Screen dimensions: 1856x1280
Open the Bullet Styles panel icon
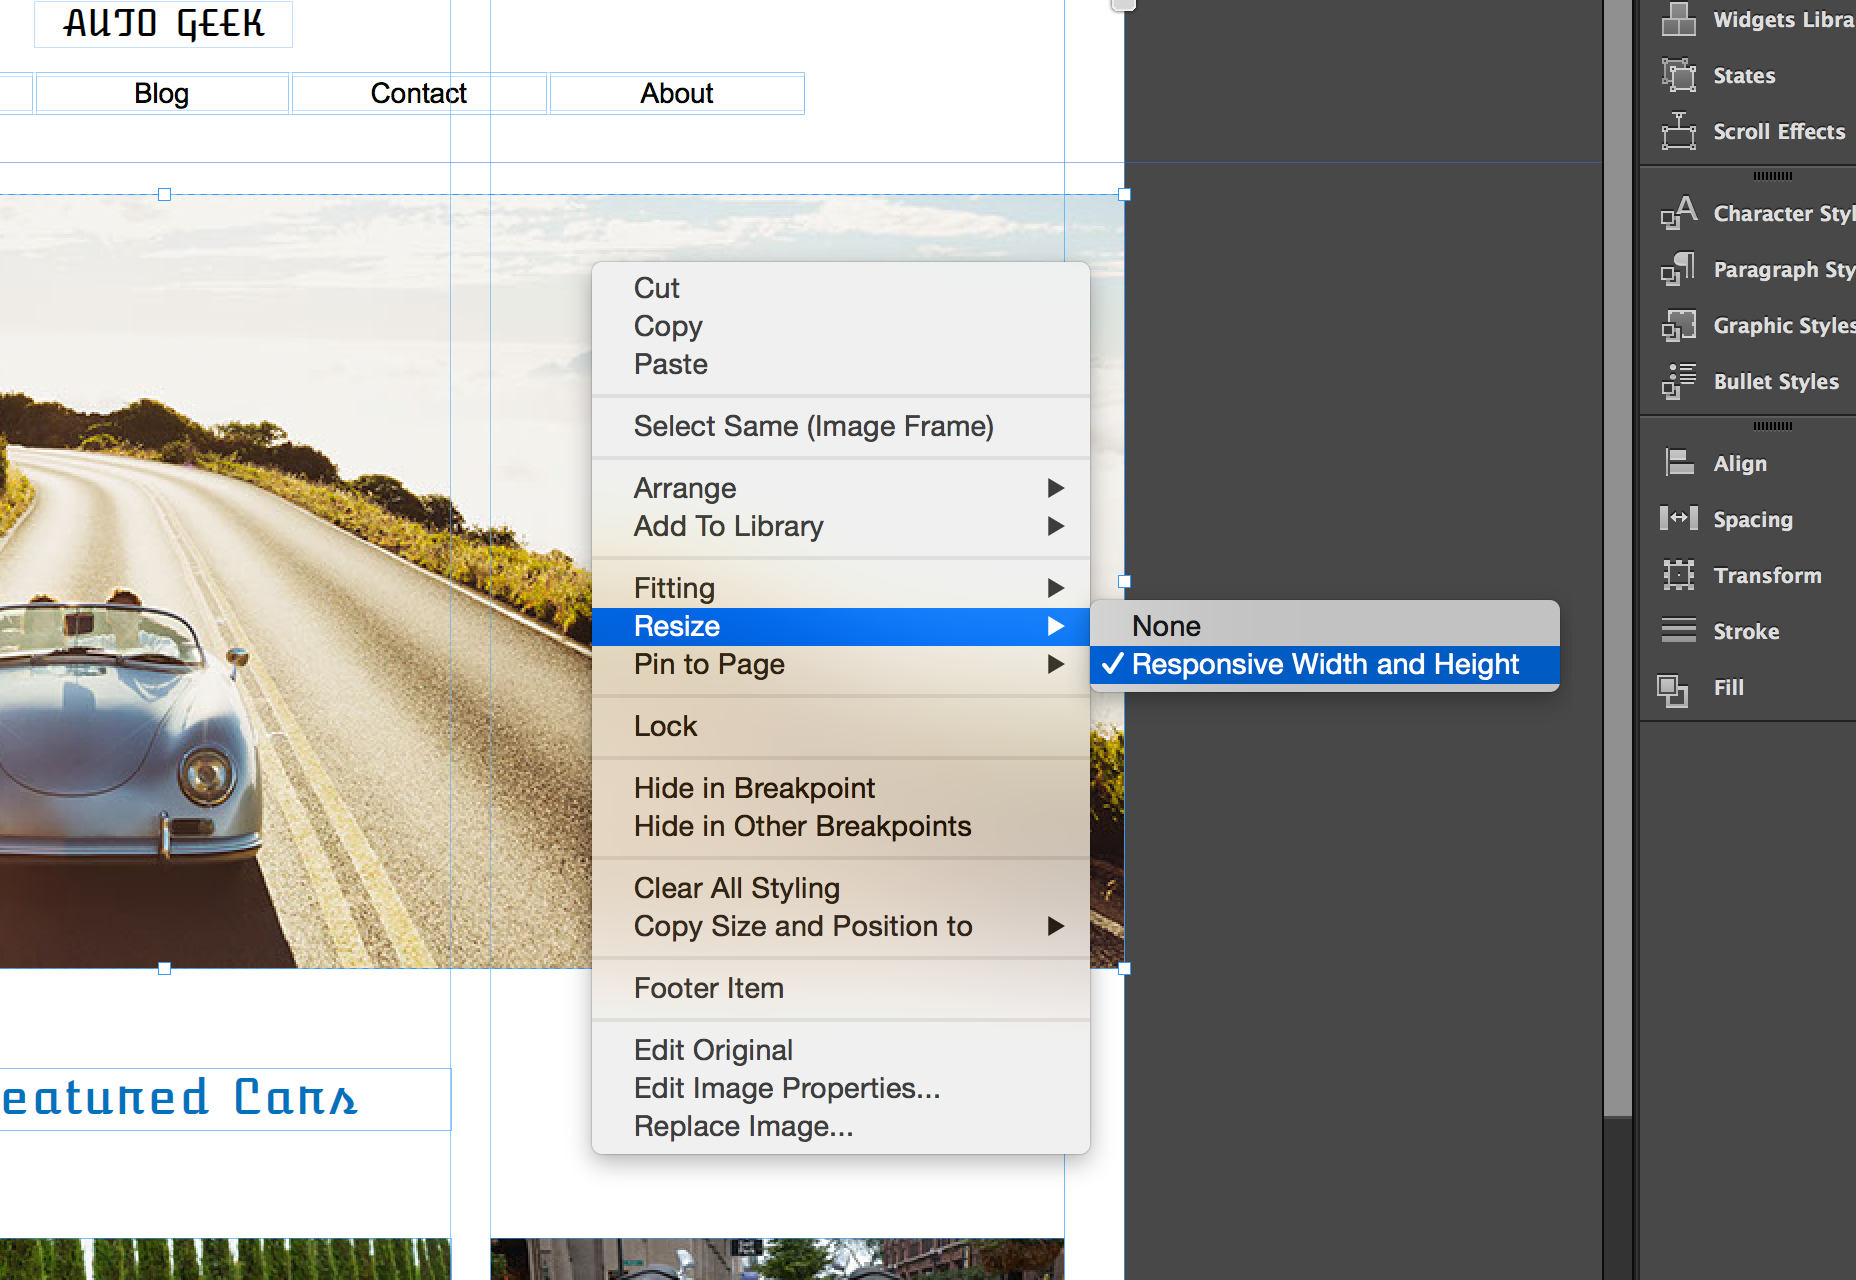[1678, 381]
